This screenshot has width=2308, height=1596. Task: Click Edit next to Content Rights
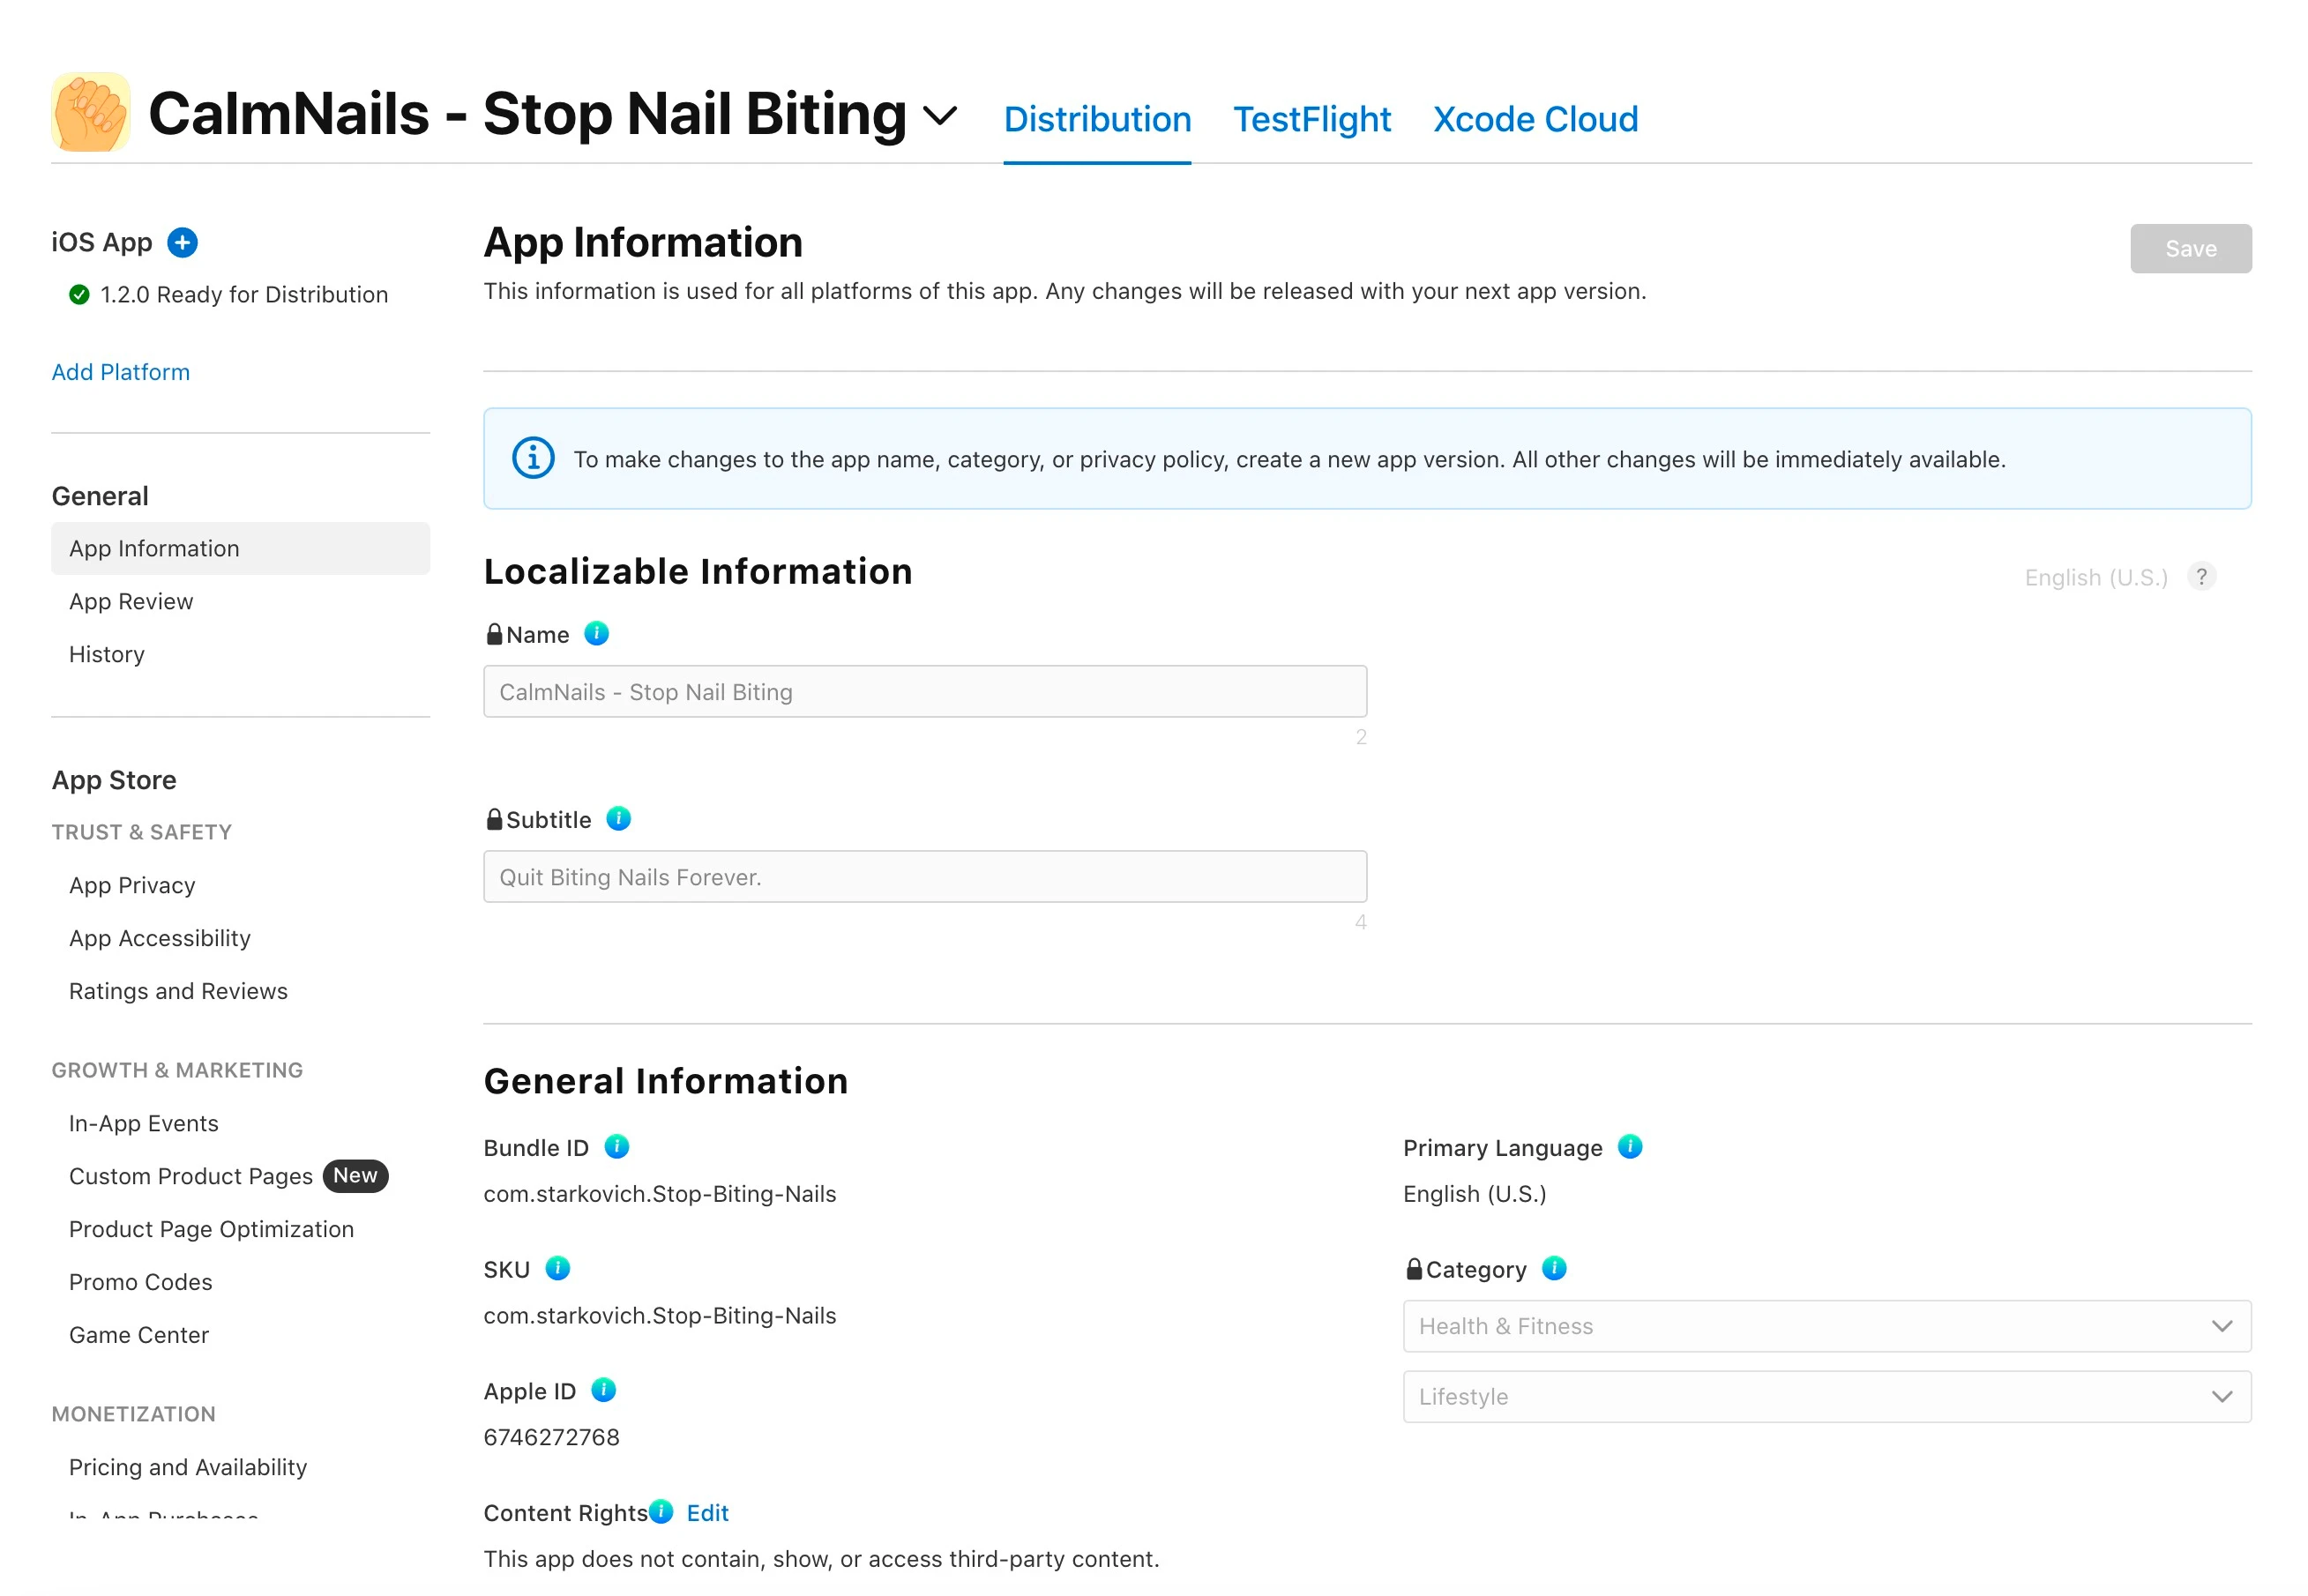pyautogui.click(x=707, y=1513)
